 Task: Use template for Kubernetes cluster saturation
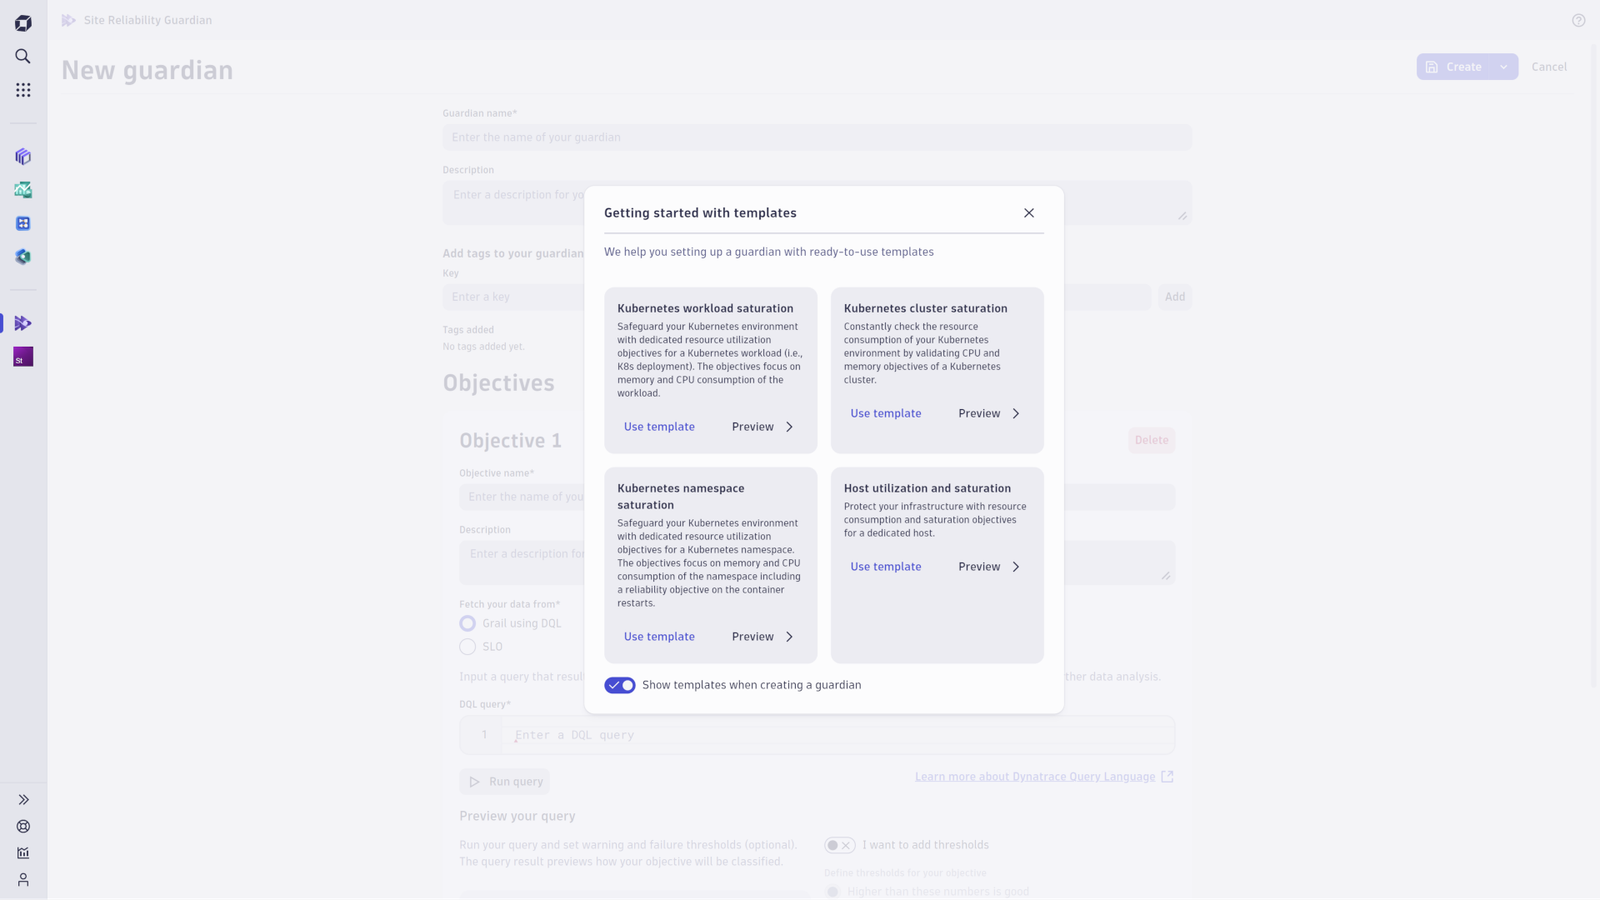(x=886, y=413)
